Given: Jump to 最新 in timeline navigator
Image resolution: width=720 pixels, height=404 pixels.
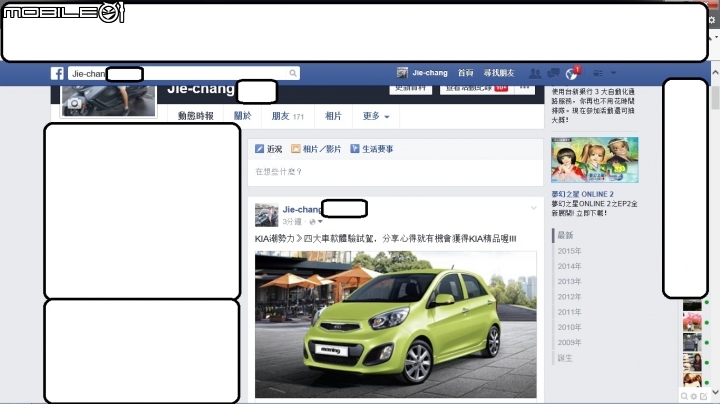Looking at the screenshot, I should click(565, 236).
